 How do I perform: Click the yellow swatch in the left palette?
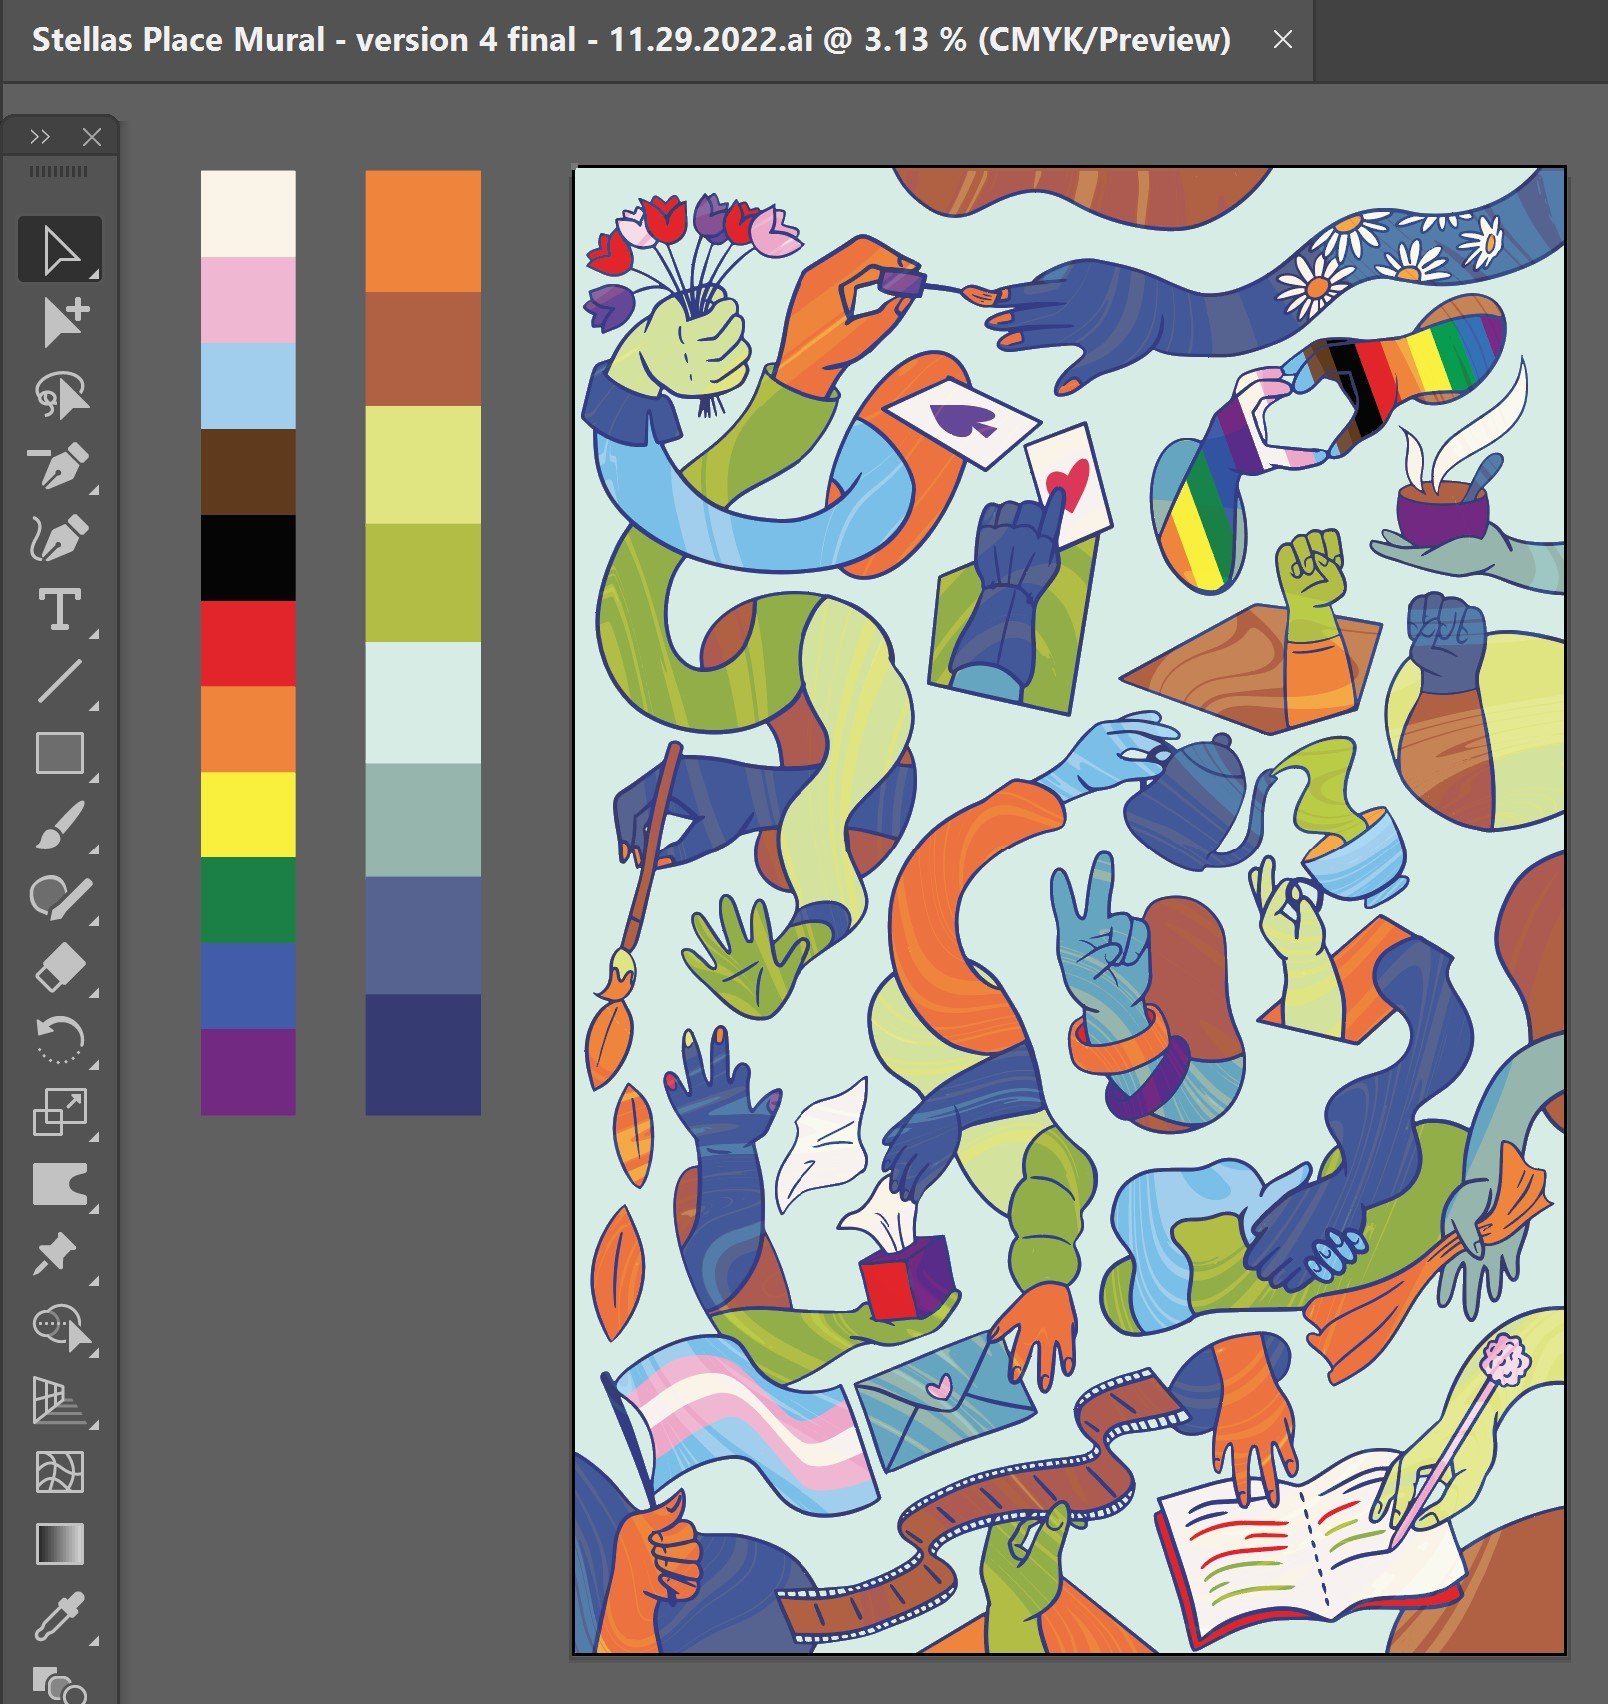pos(248,814)
